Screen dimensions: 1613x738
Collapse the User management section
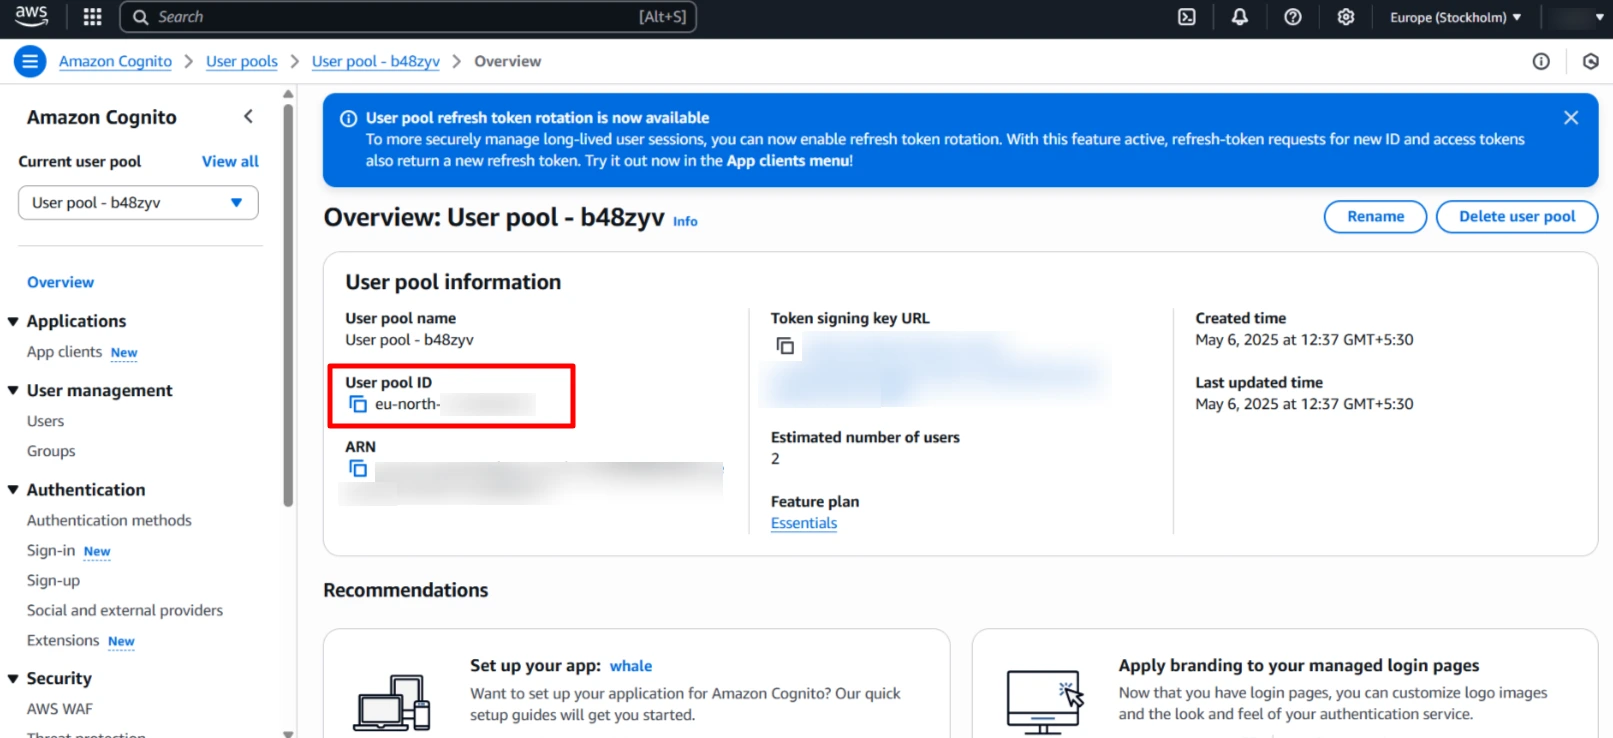(x=13, y=390)
